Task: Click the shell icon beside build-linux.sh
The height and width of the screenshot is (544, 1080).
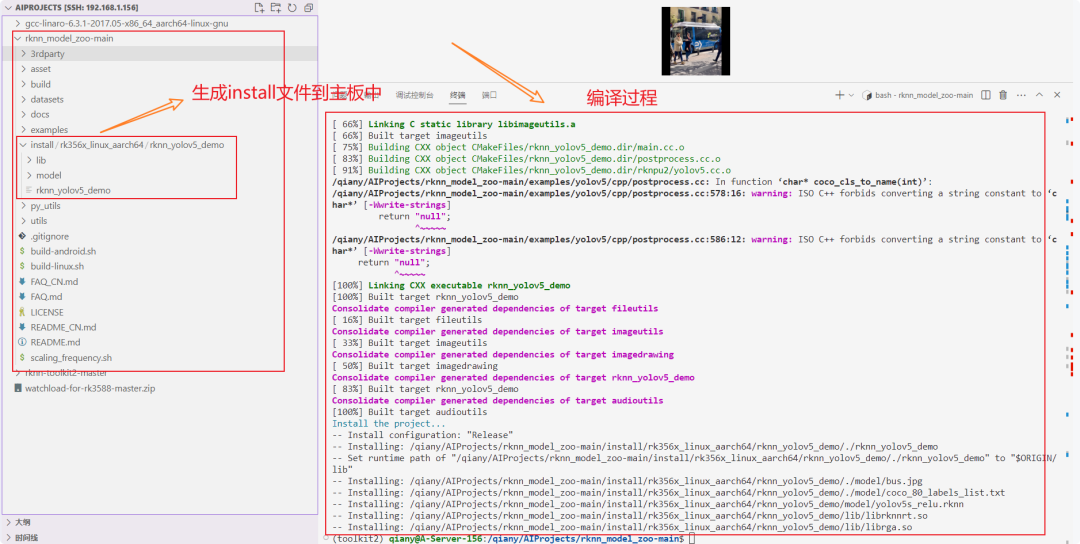Action: click(x=23, y=266)
